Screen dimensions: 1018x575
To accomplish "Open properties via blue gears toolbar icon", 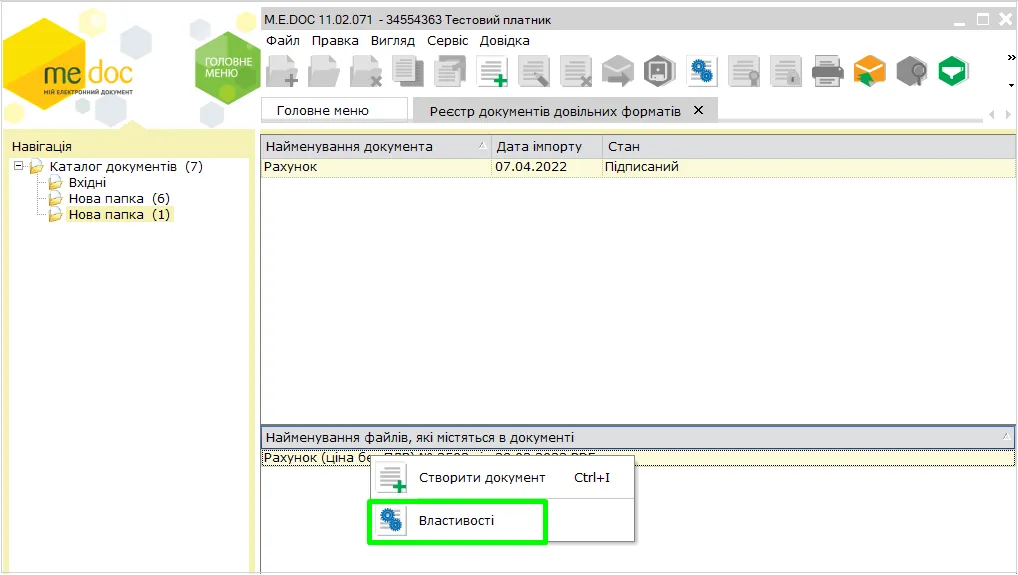I will pos(702,71).
